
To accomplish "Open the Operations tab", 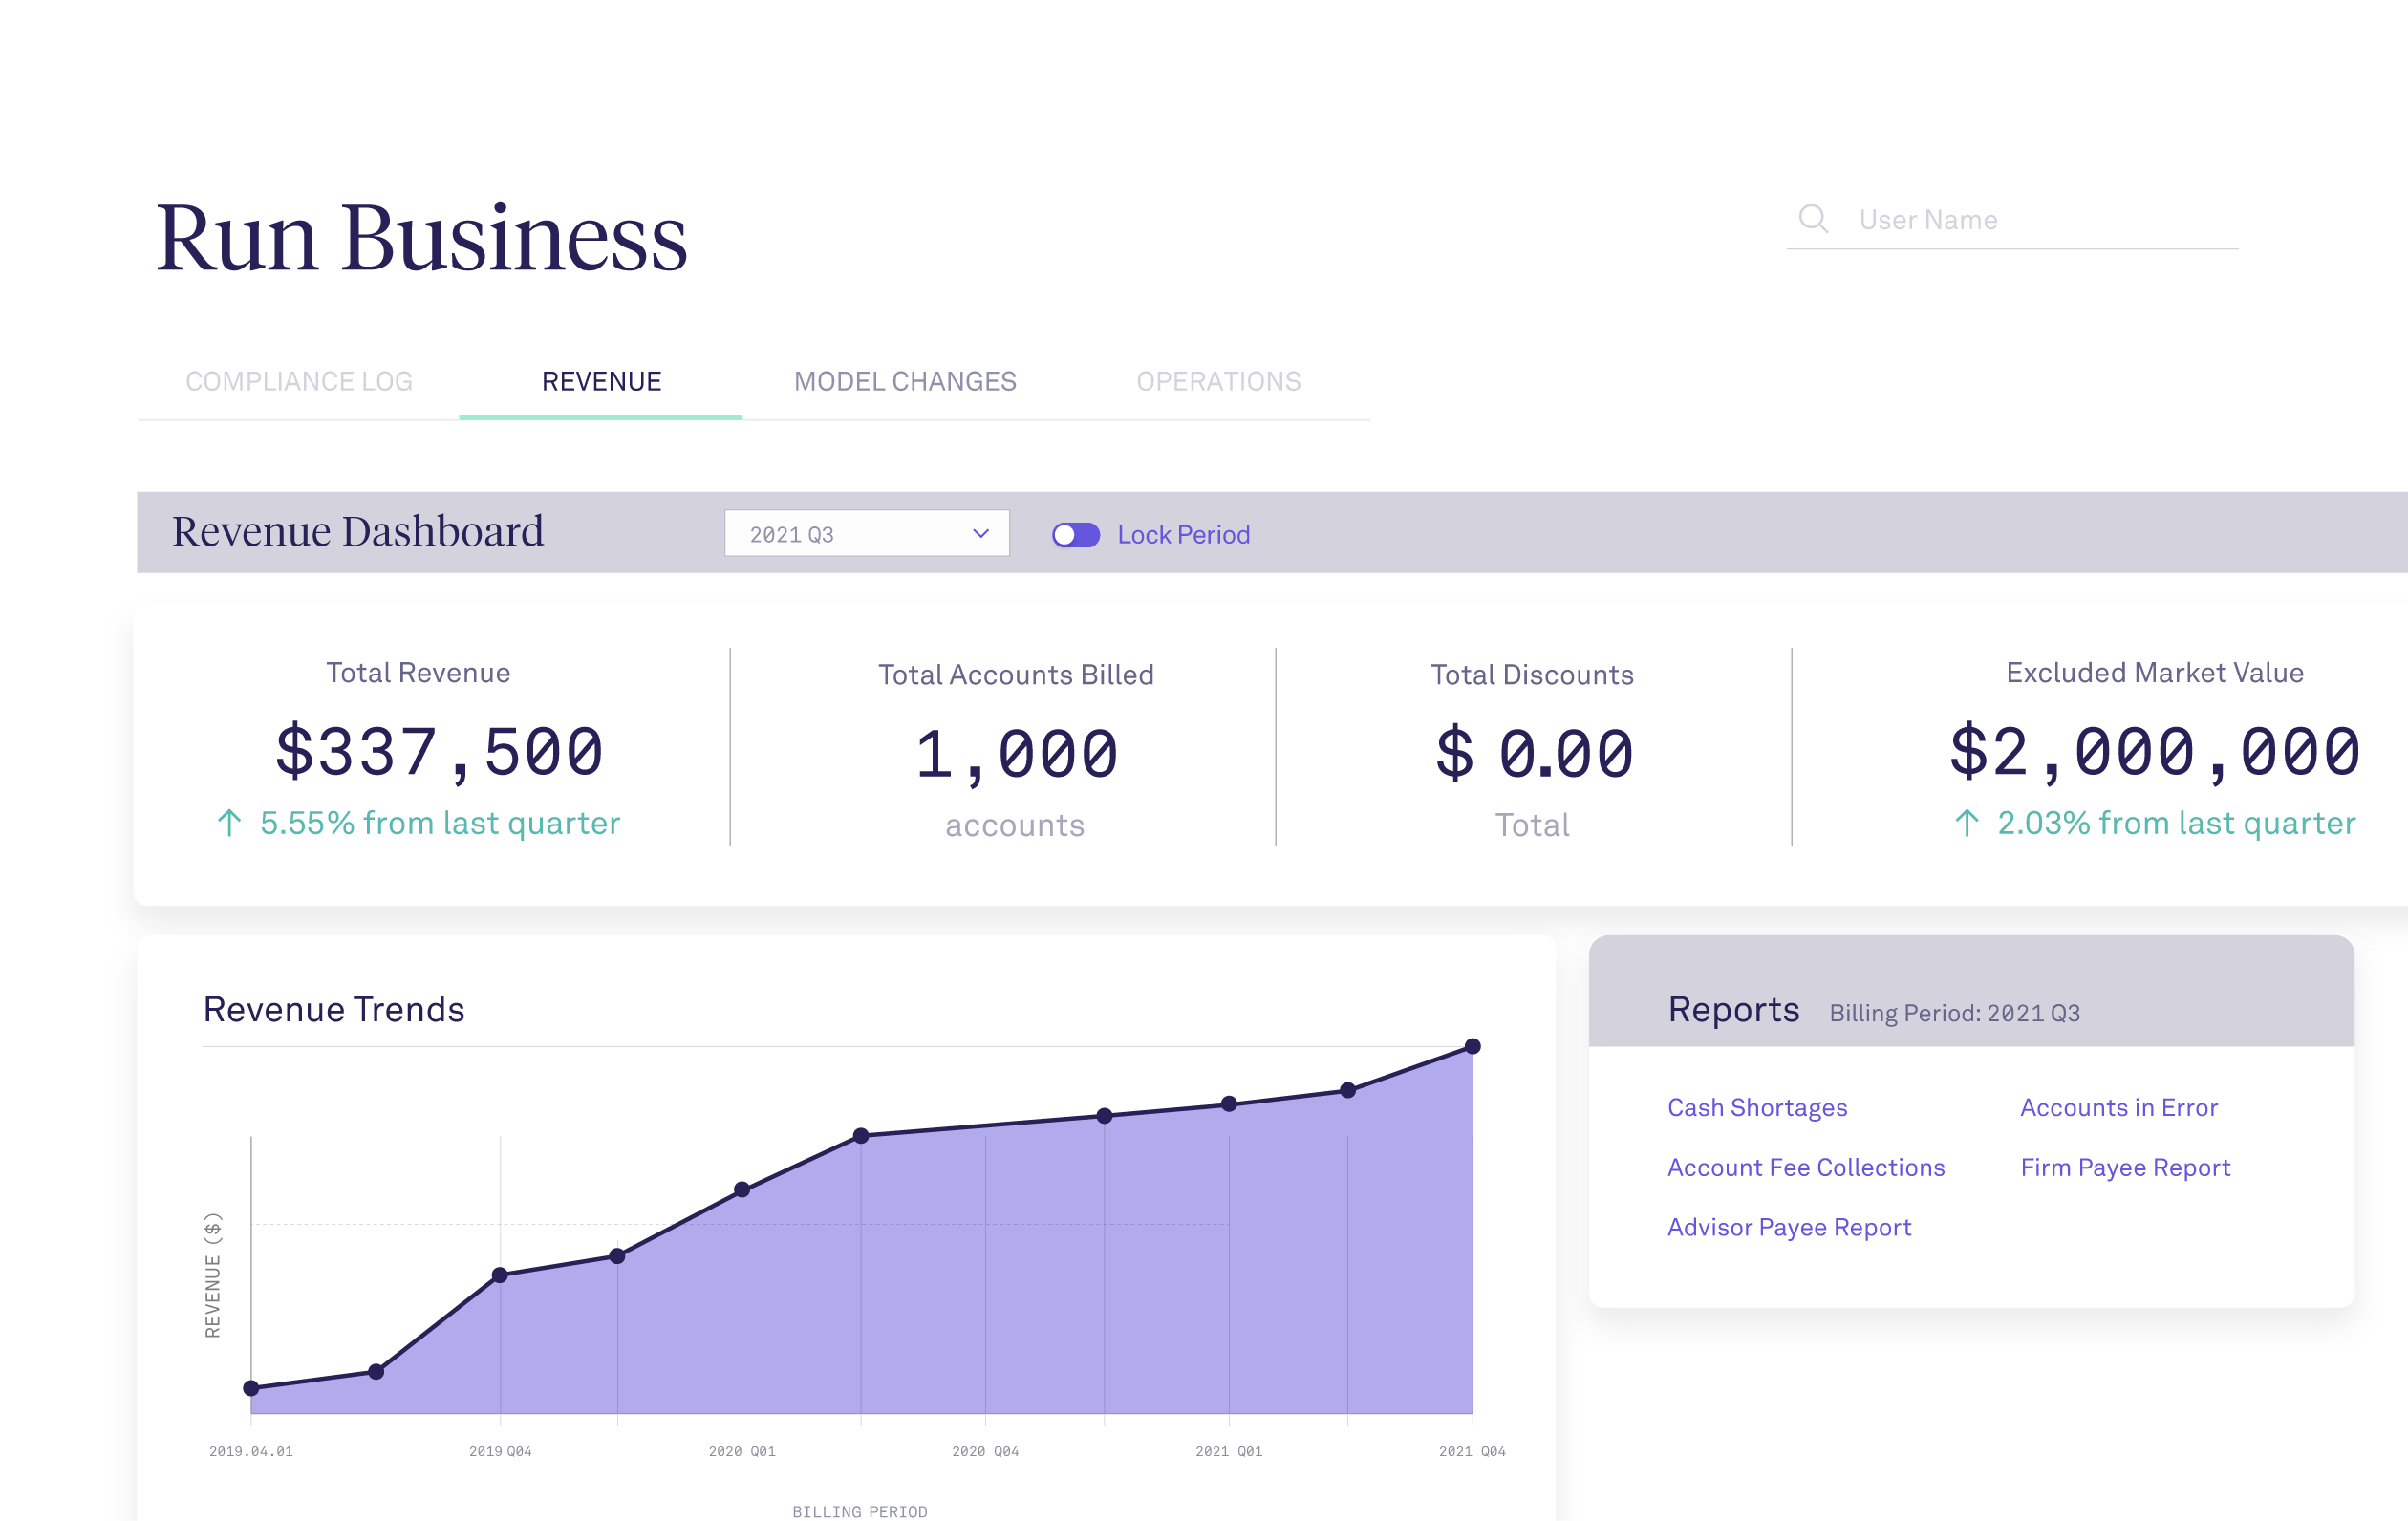I will (x=1218, y=382).
